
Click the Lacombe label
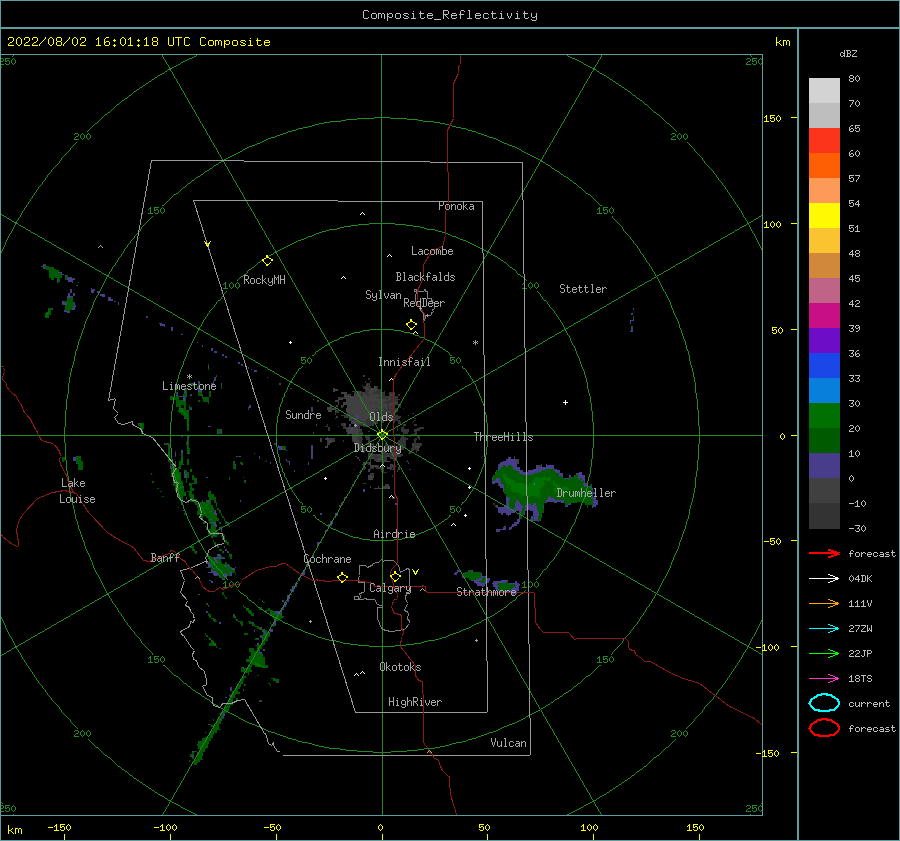432,251
